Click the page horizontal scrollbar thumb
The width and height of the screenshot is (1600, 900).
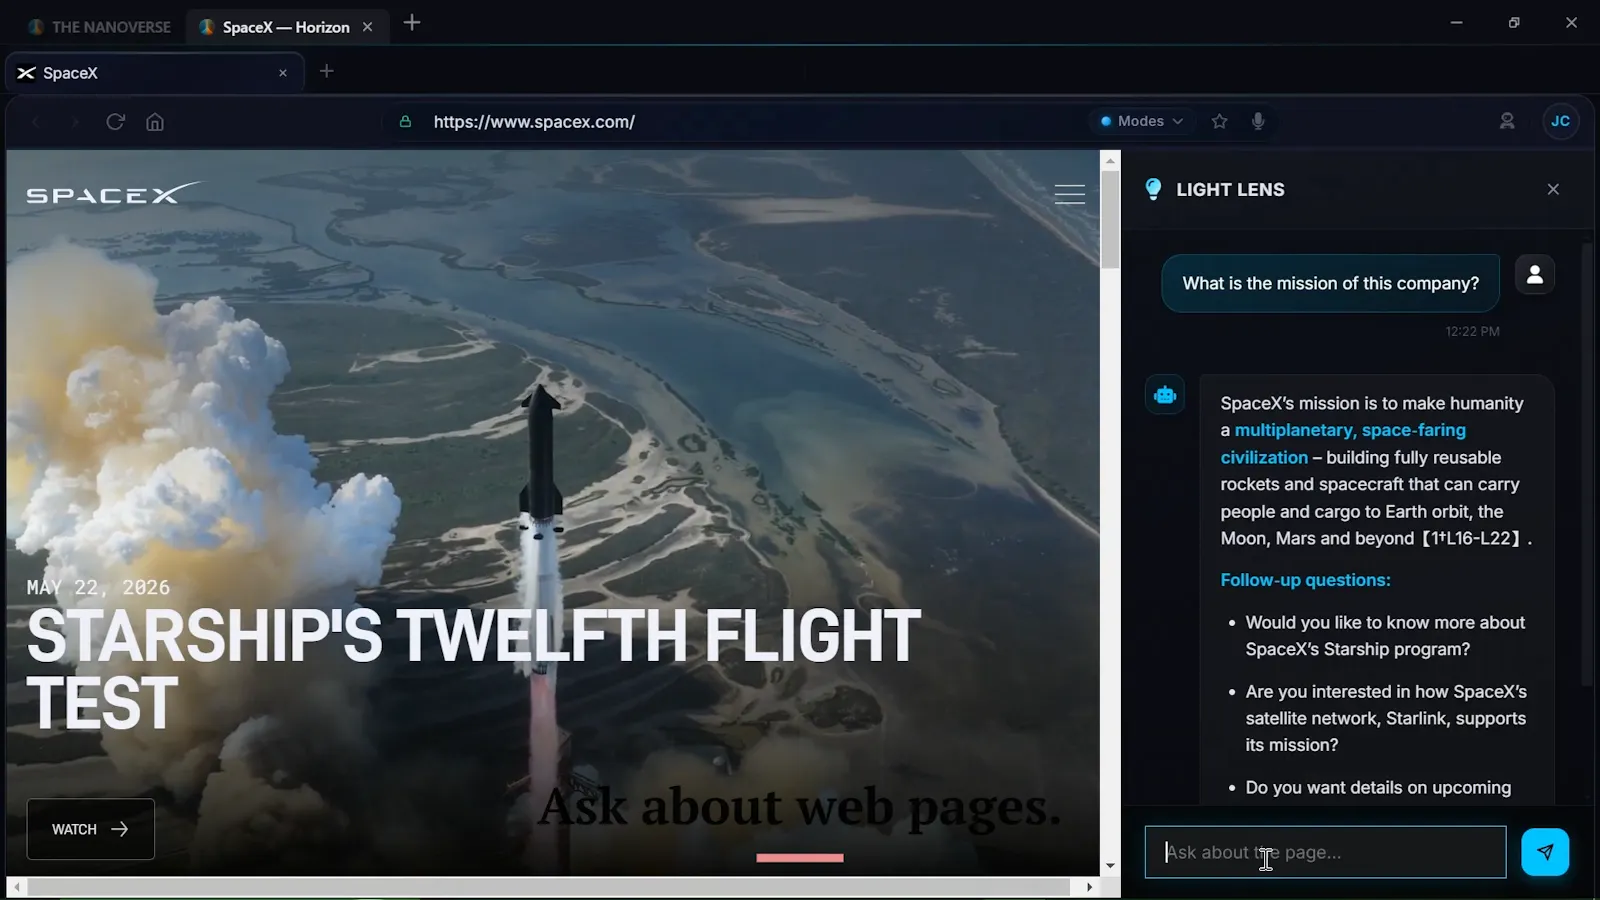point(549,887)
